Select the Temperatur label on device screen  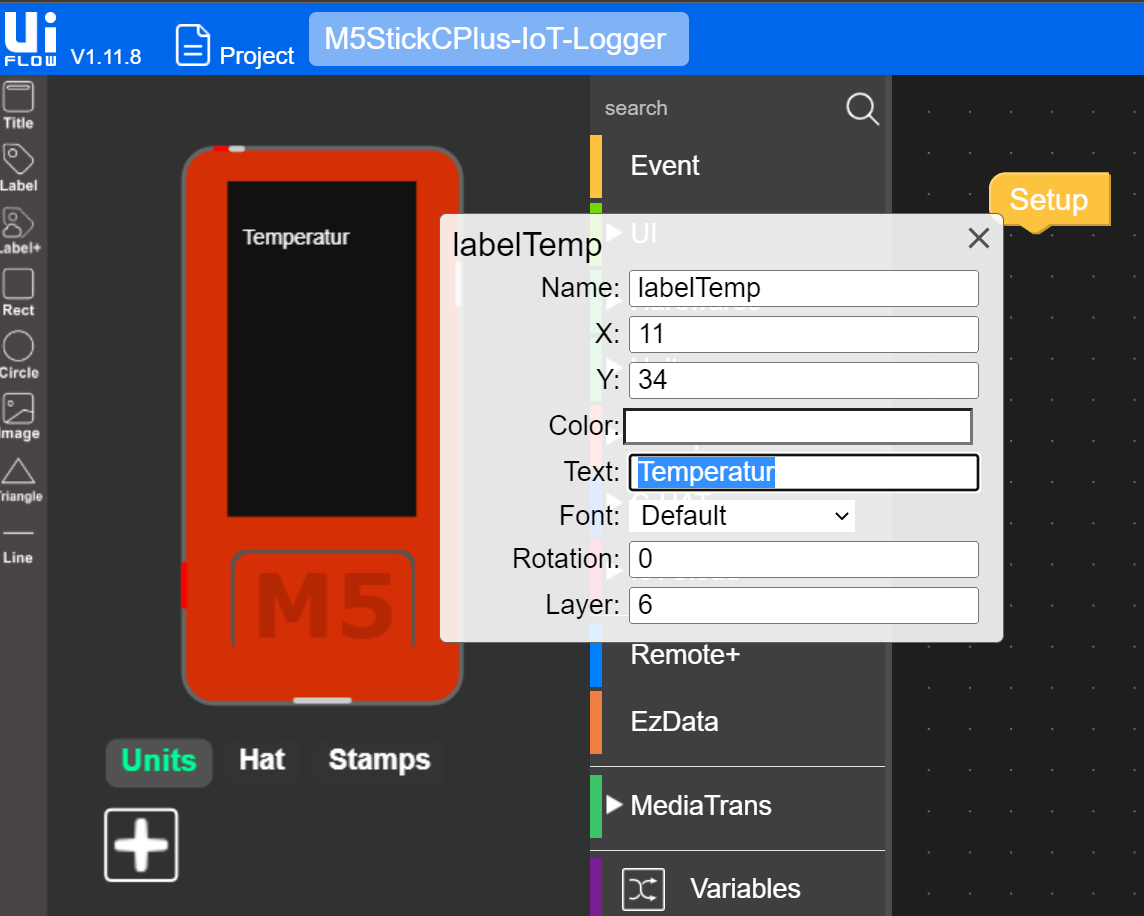(x=295, y=237)
